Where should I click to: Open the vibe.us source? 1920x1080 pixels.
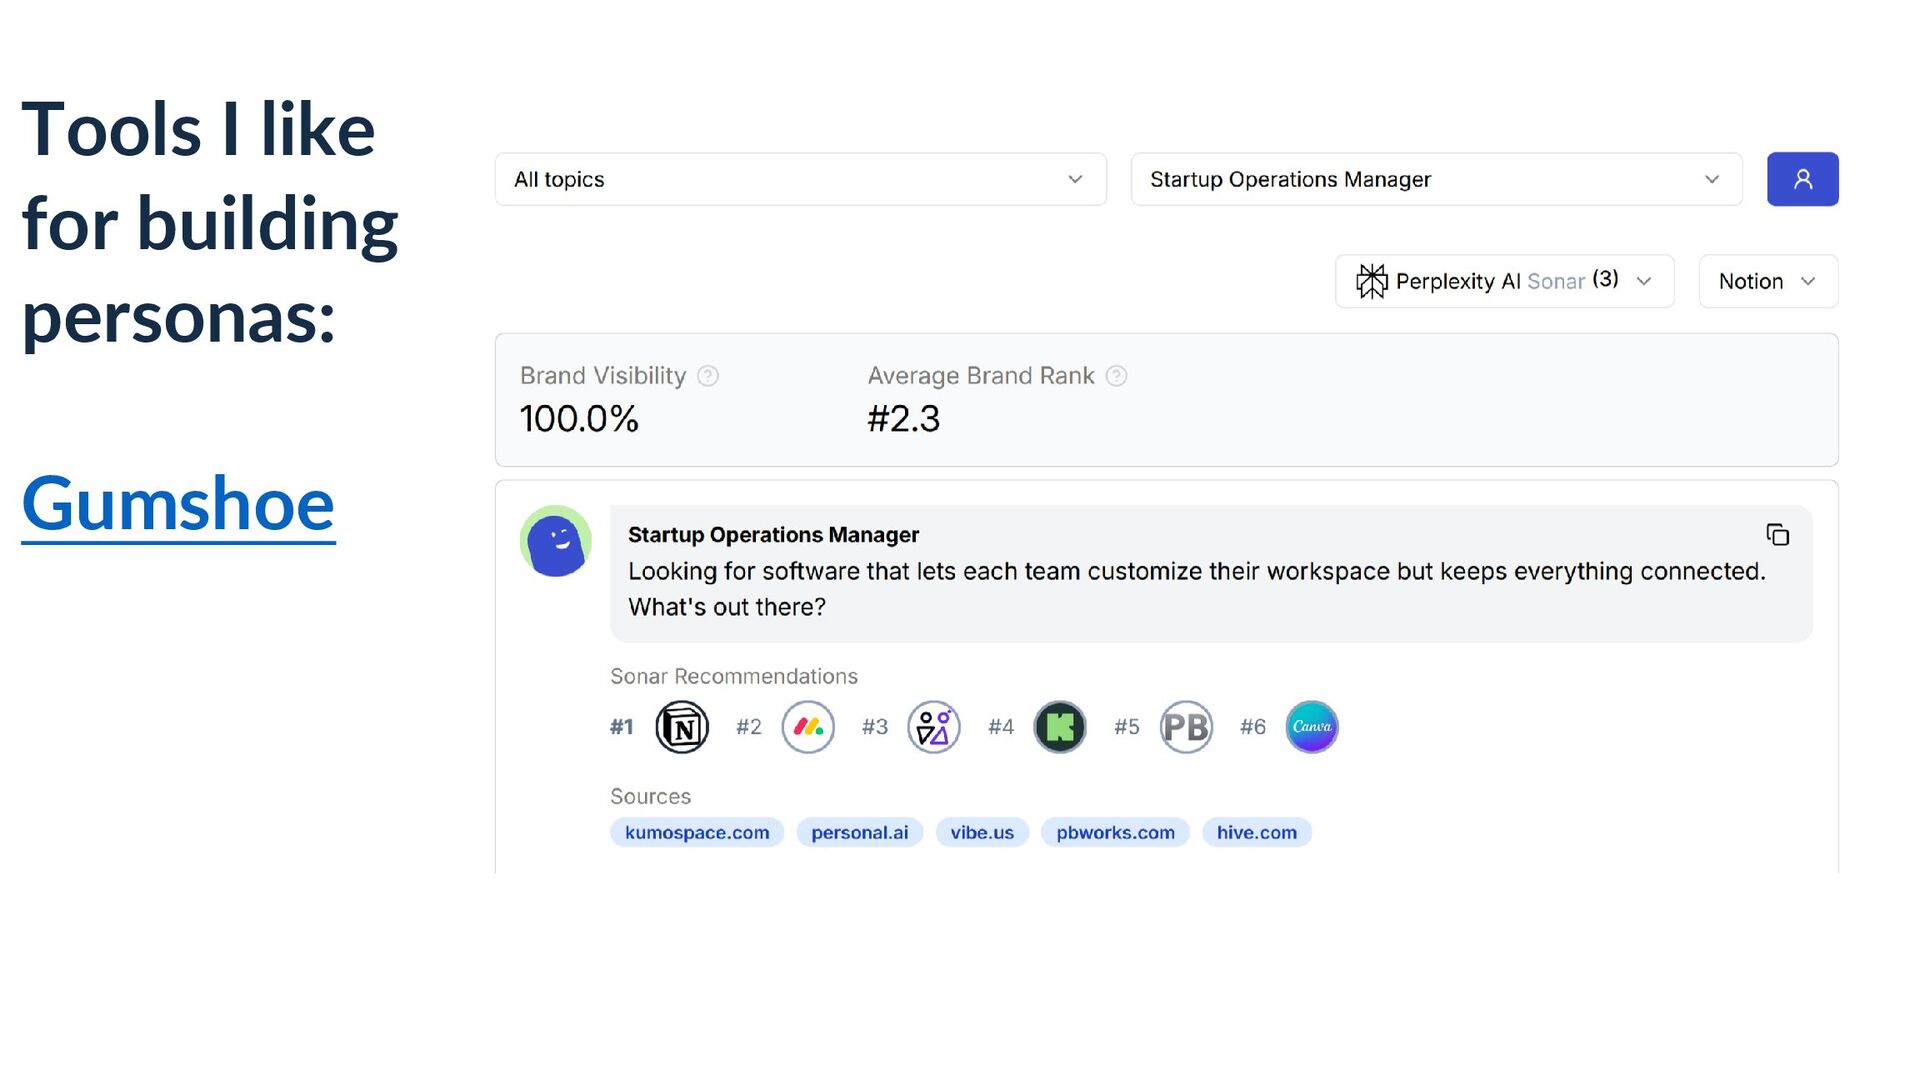click(982, 832)
